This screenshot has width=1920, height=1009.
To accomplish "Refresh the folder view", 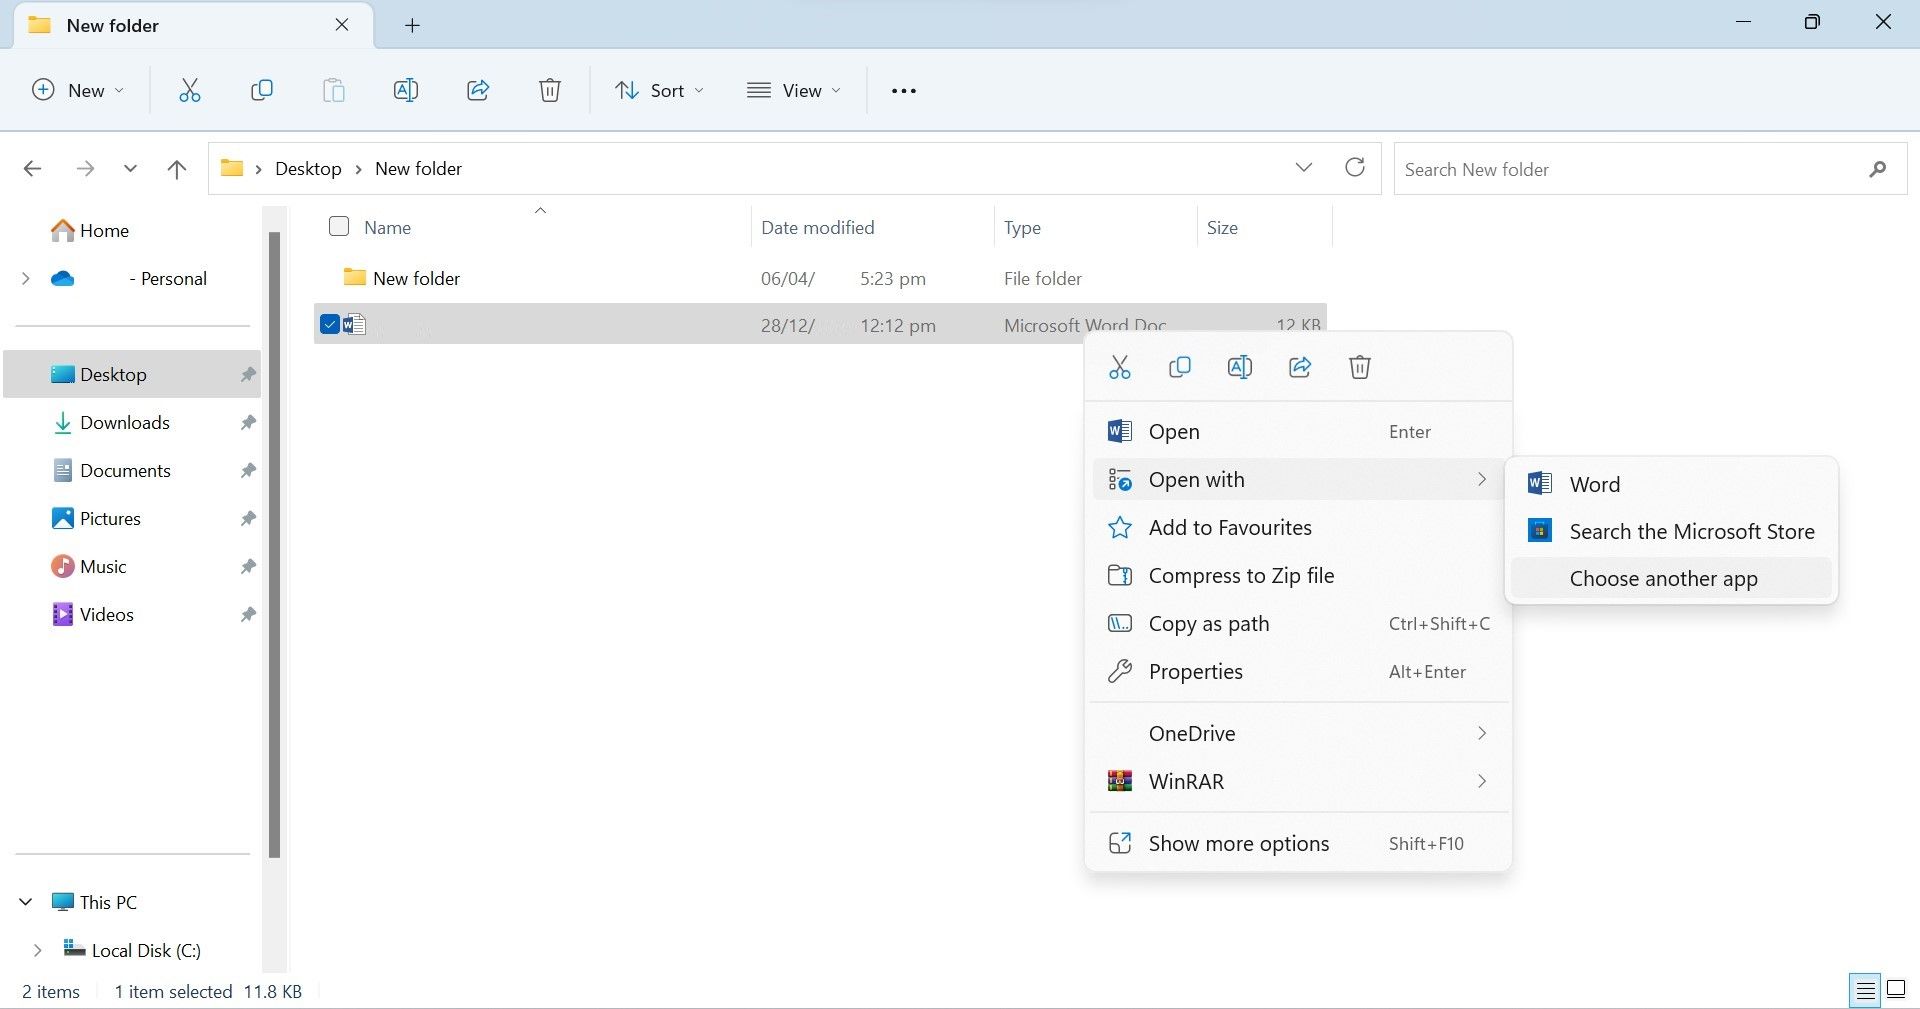I will (1355, 168).
